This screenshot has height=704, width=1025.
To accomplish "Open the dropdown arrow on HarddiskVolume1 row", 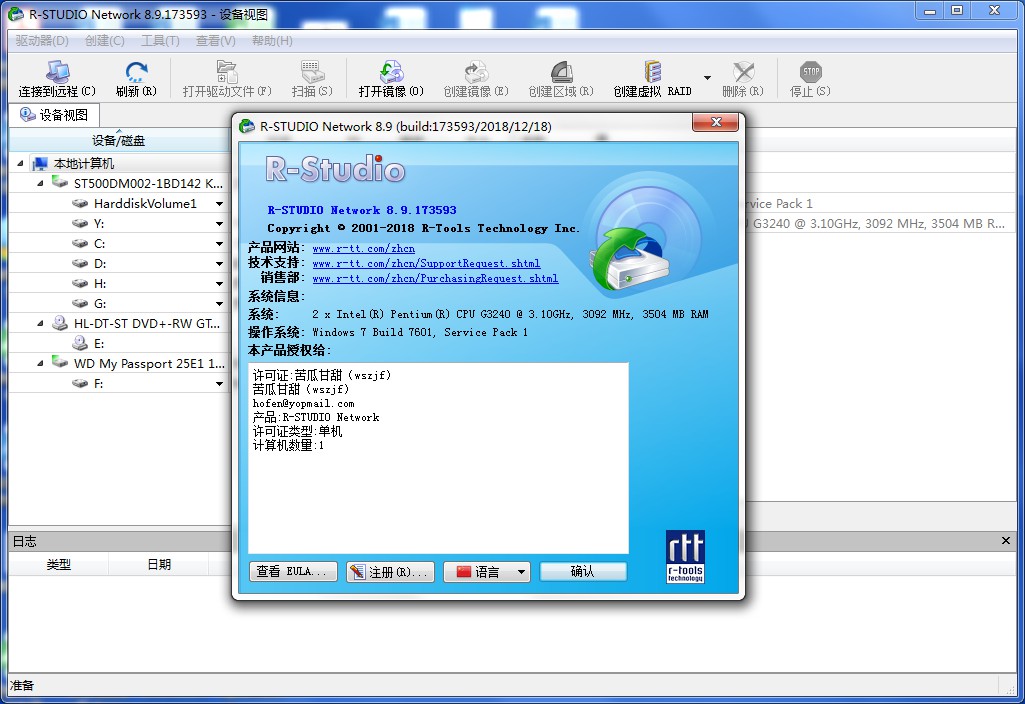I will pyautogui.click(x=219, y=204).
